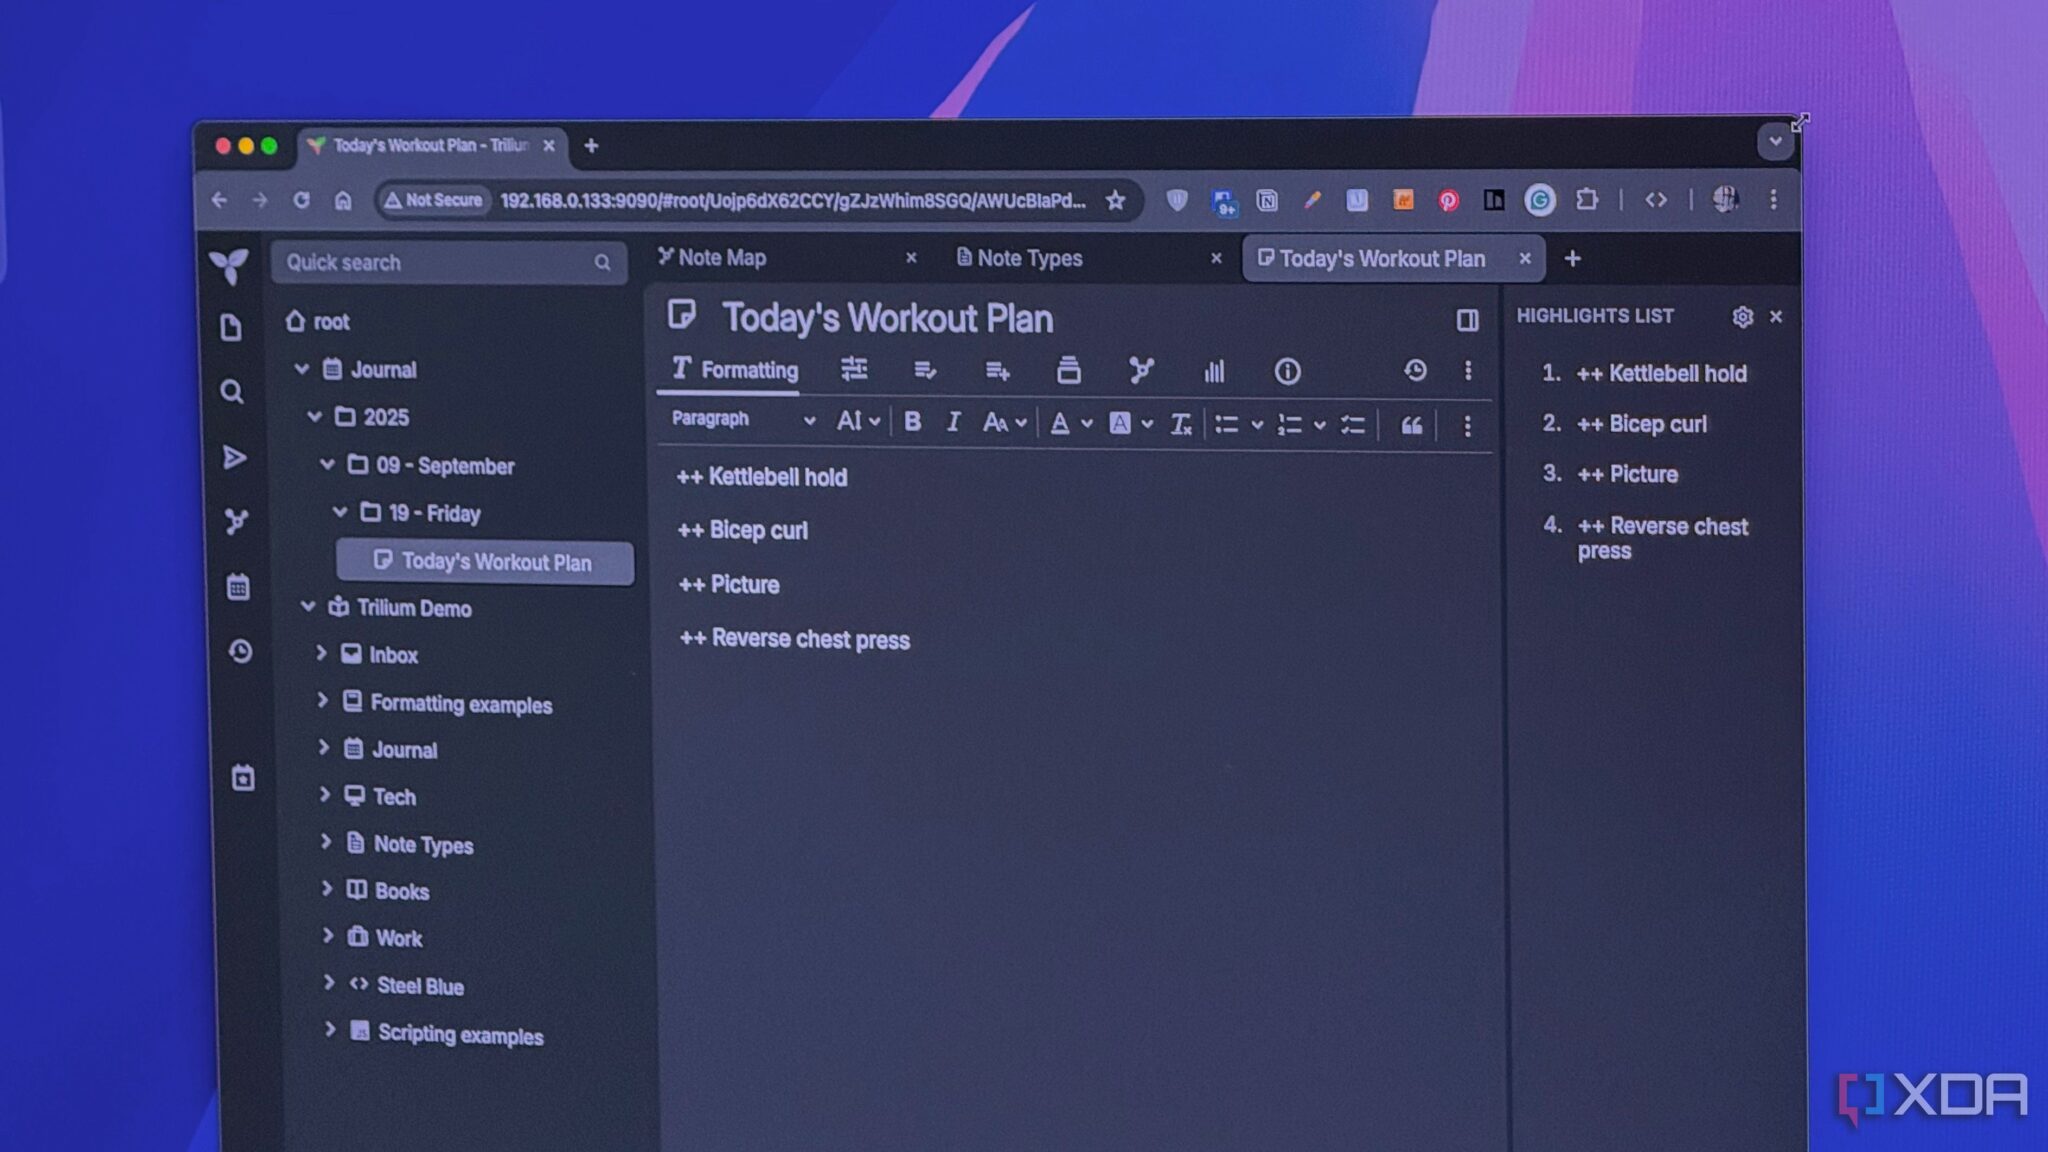This screenshot has width=2048, height=1152.
Task: Click remove formatting toolbar icon
Action: [1180, 424]
